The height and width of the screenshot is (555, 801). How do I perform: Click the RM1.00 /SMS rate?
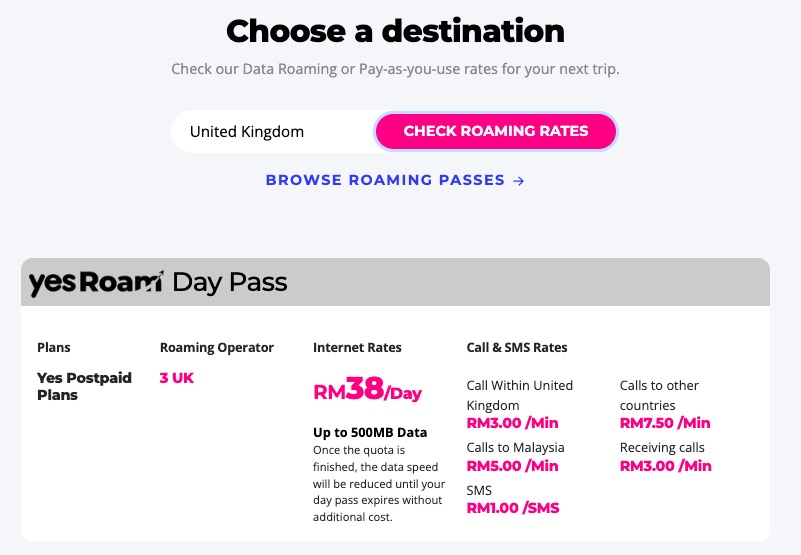[x=512, y=507]
